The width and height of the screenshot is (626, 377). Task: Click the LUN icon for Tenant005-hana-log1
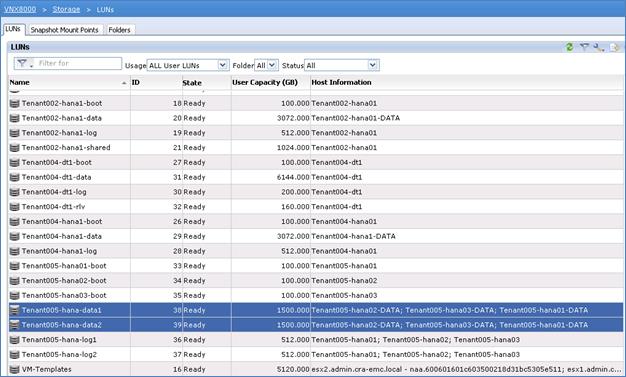point(14,340)
